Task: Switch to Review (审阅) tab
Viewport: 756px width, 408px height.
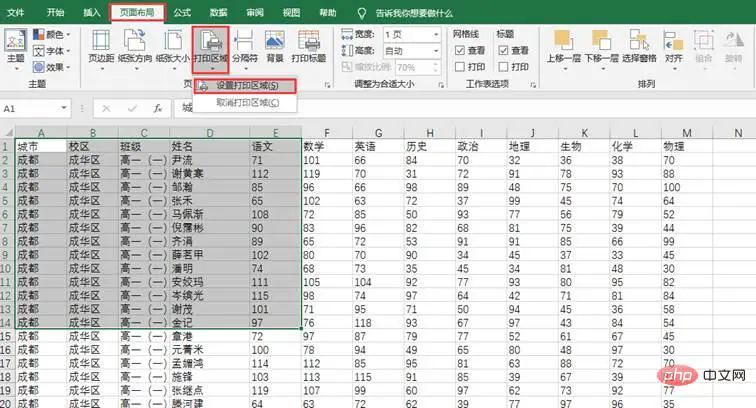Action: tap(255, 13)
